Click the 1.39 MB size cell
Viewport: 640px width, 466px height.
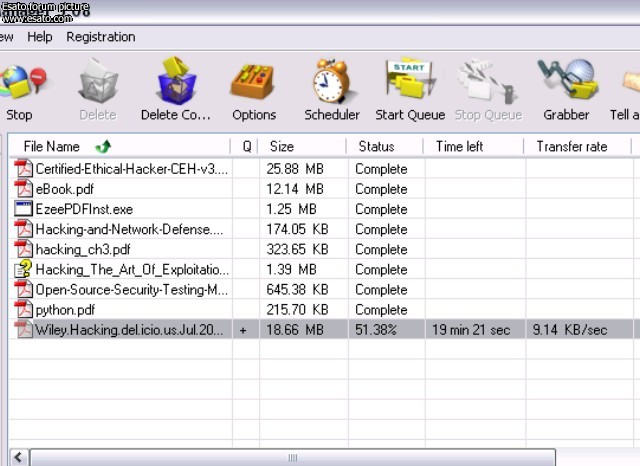291,269
